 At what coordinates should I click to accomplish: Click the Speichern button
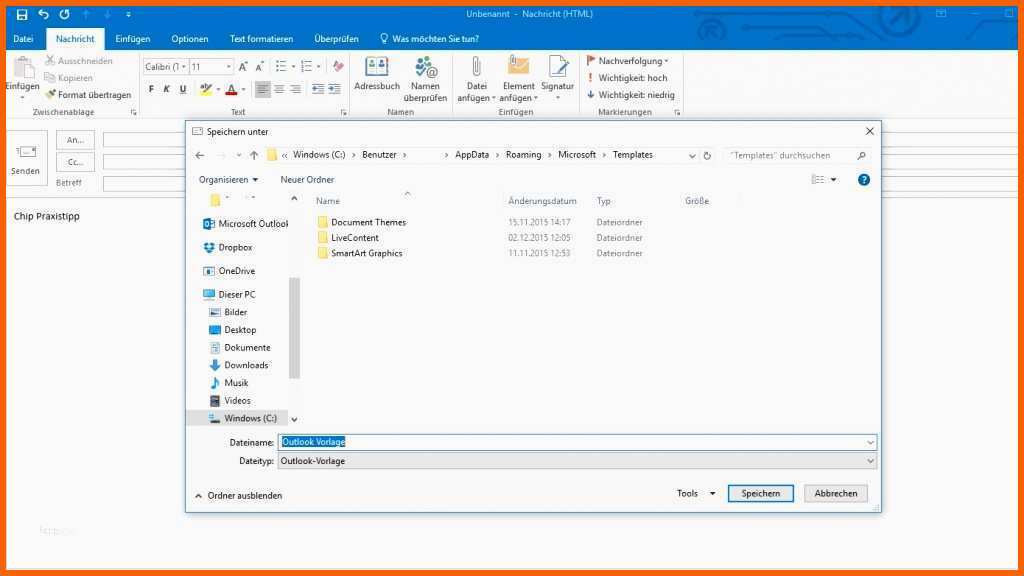[x=761, y=494]
